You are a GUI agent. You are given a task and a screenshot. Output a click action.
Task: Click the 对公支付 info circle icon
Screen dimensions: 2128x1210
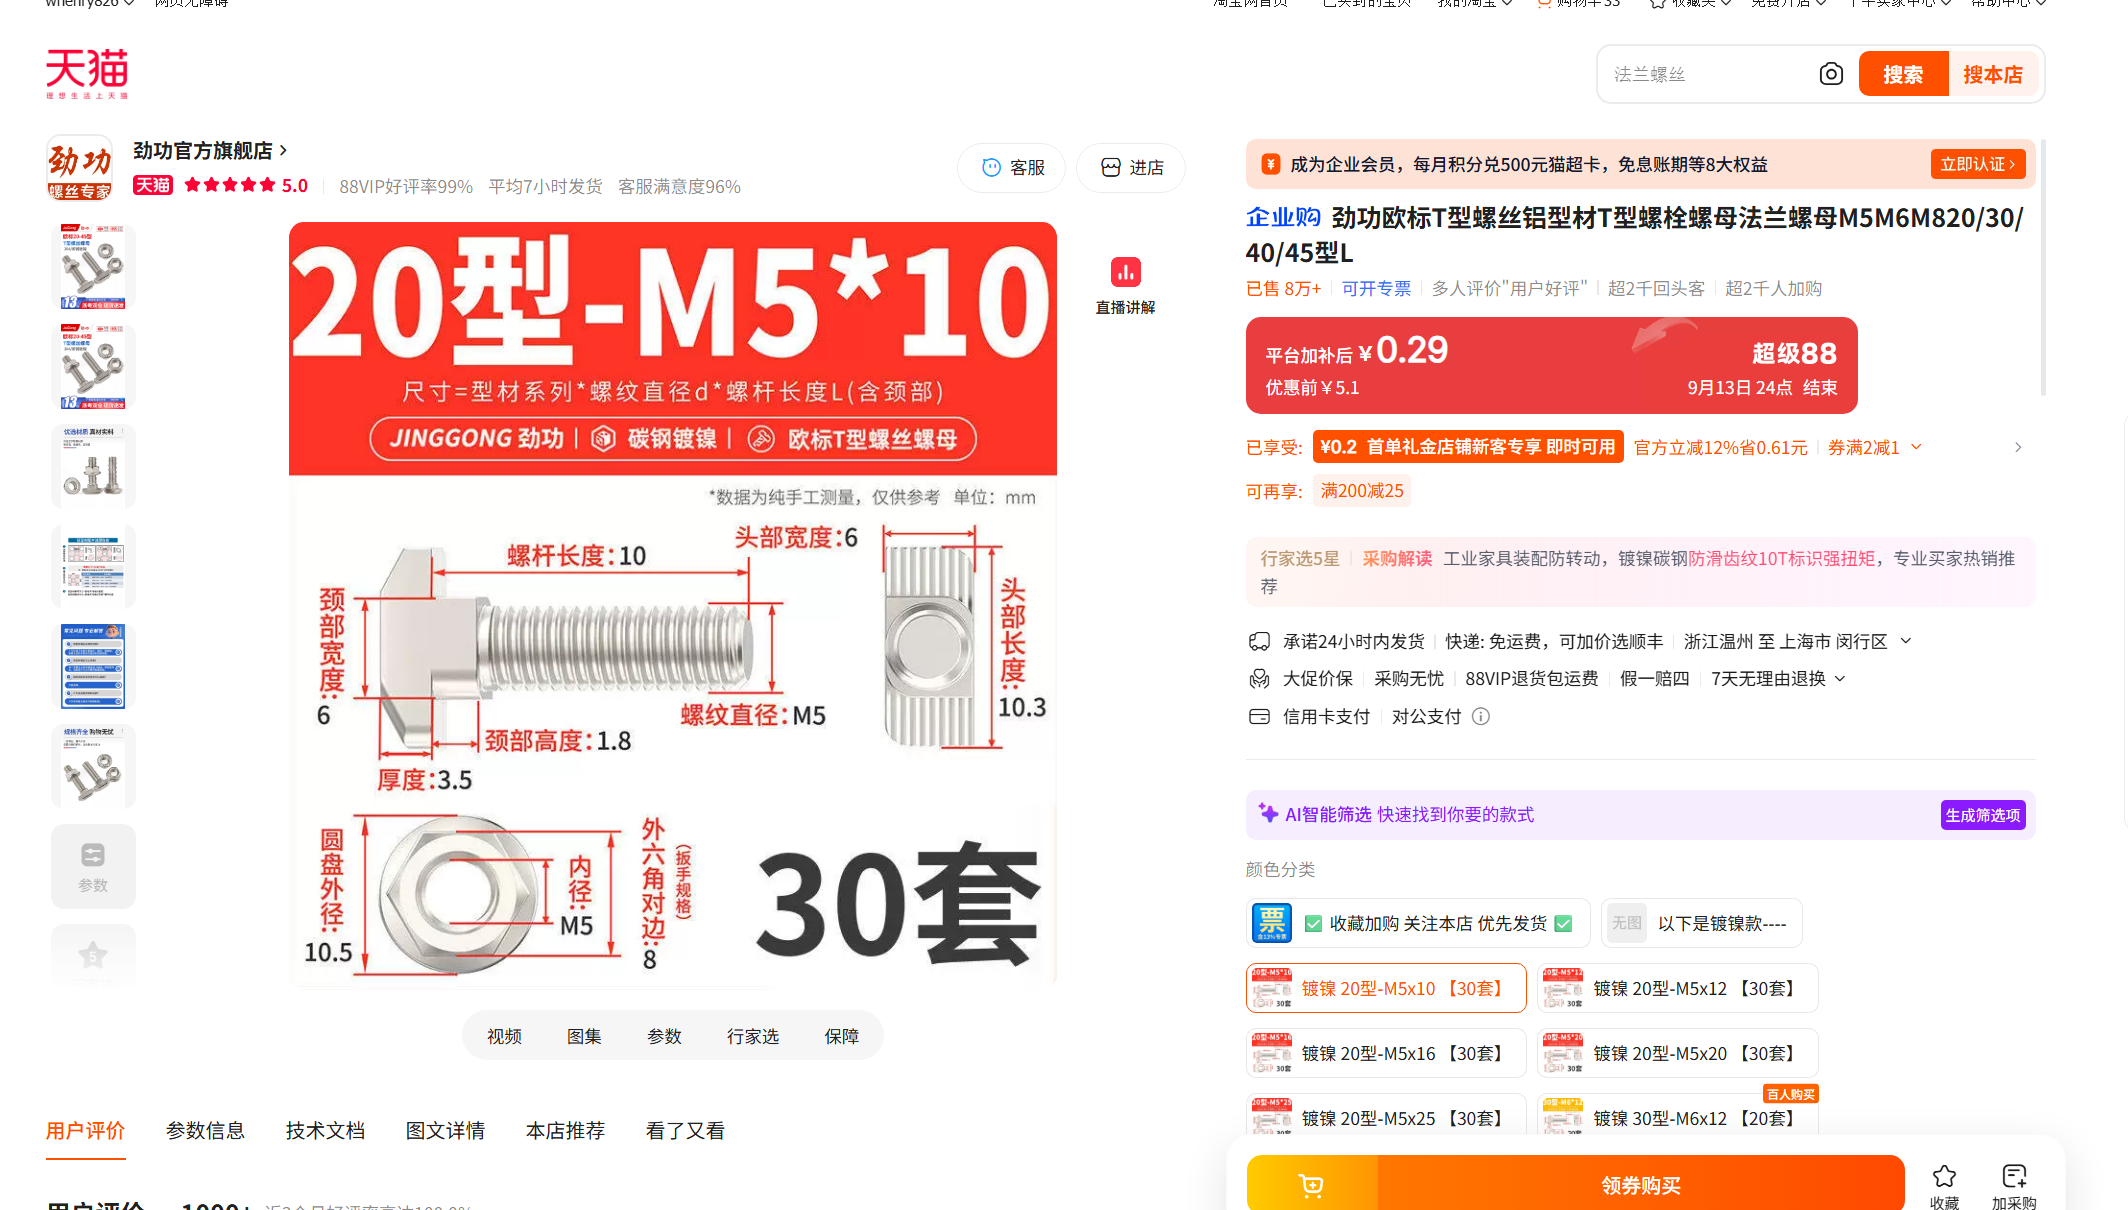click(1481, 716)
